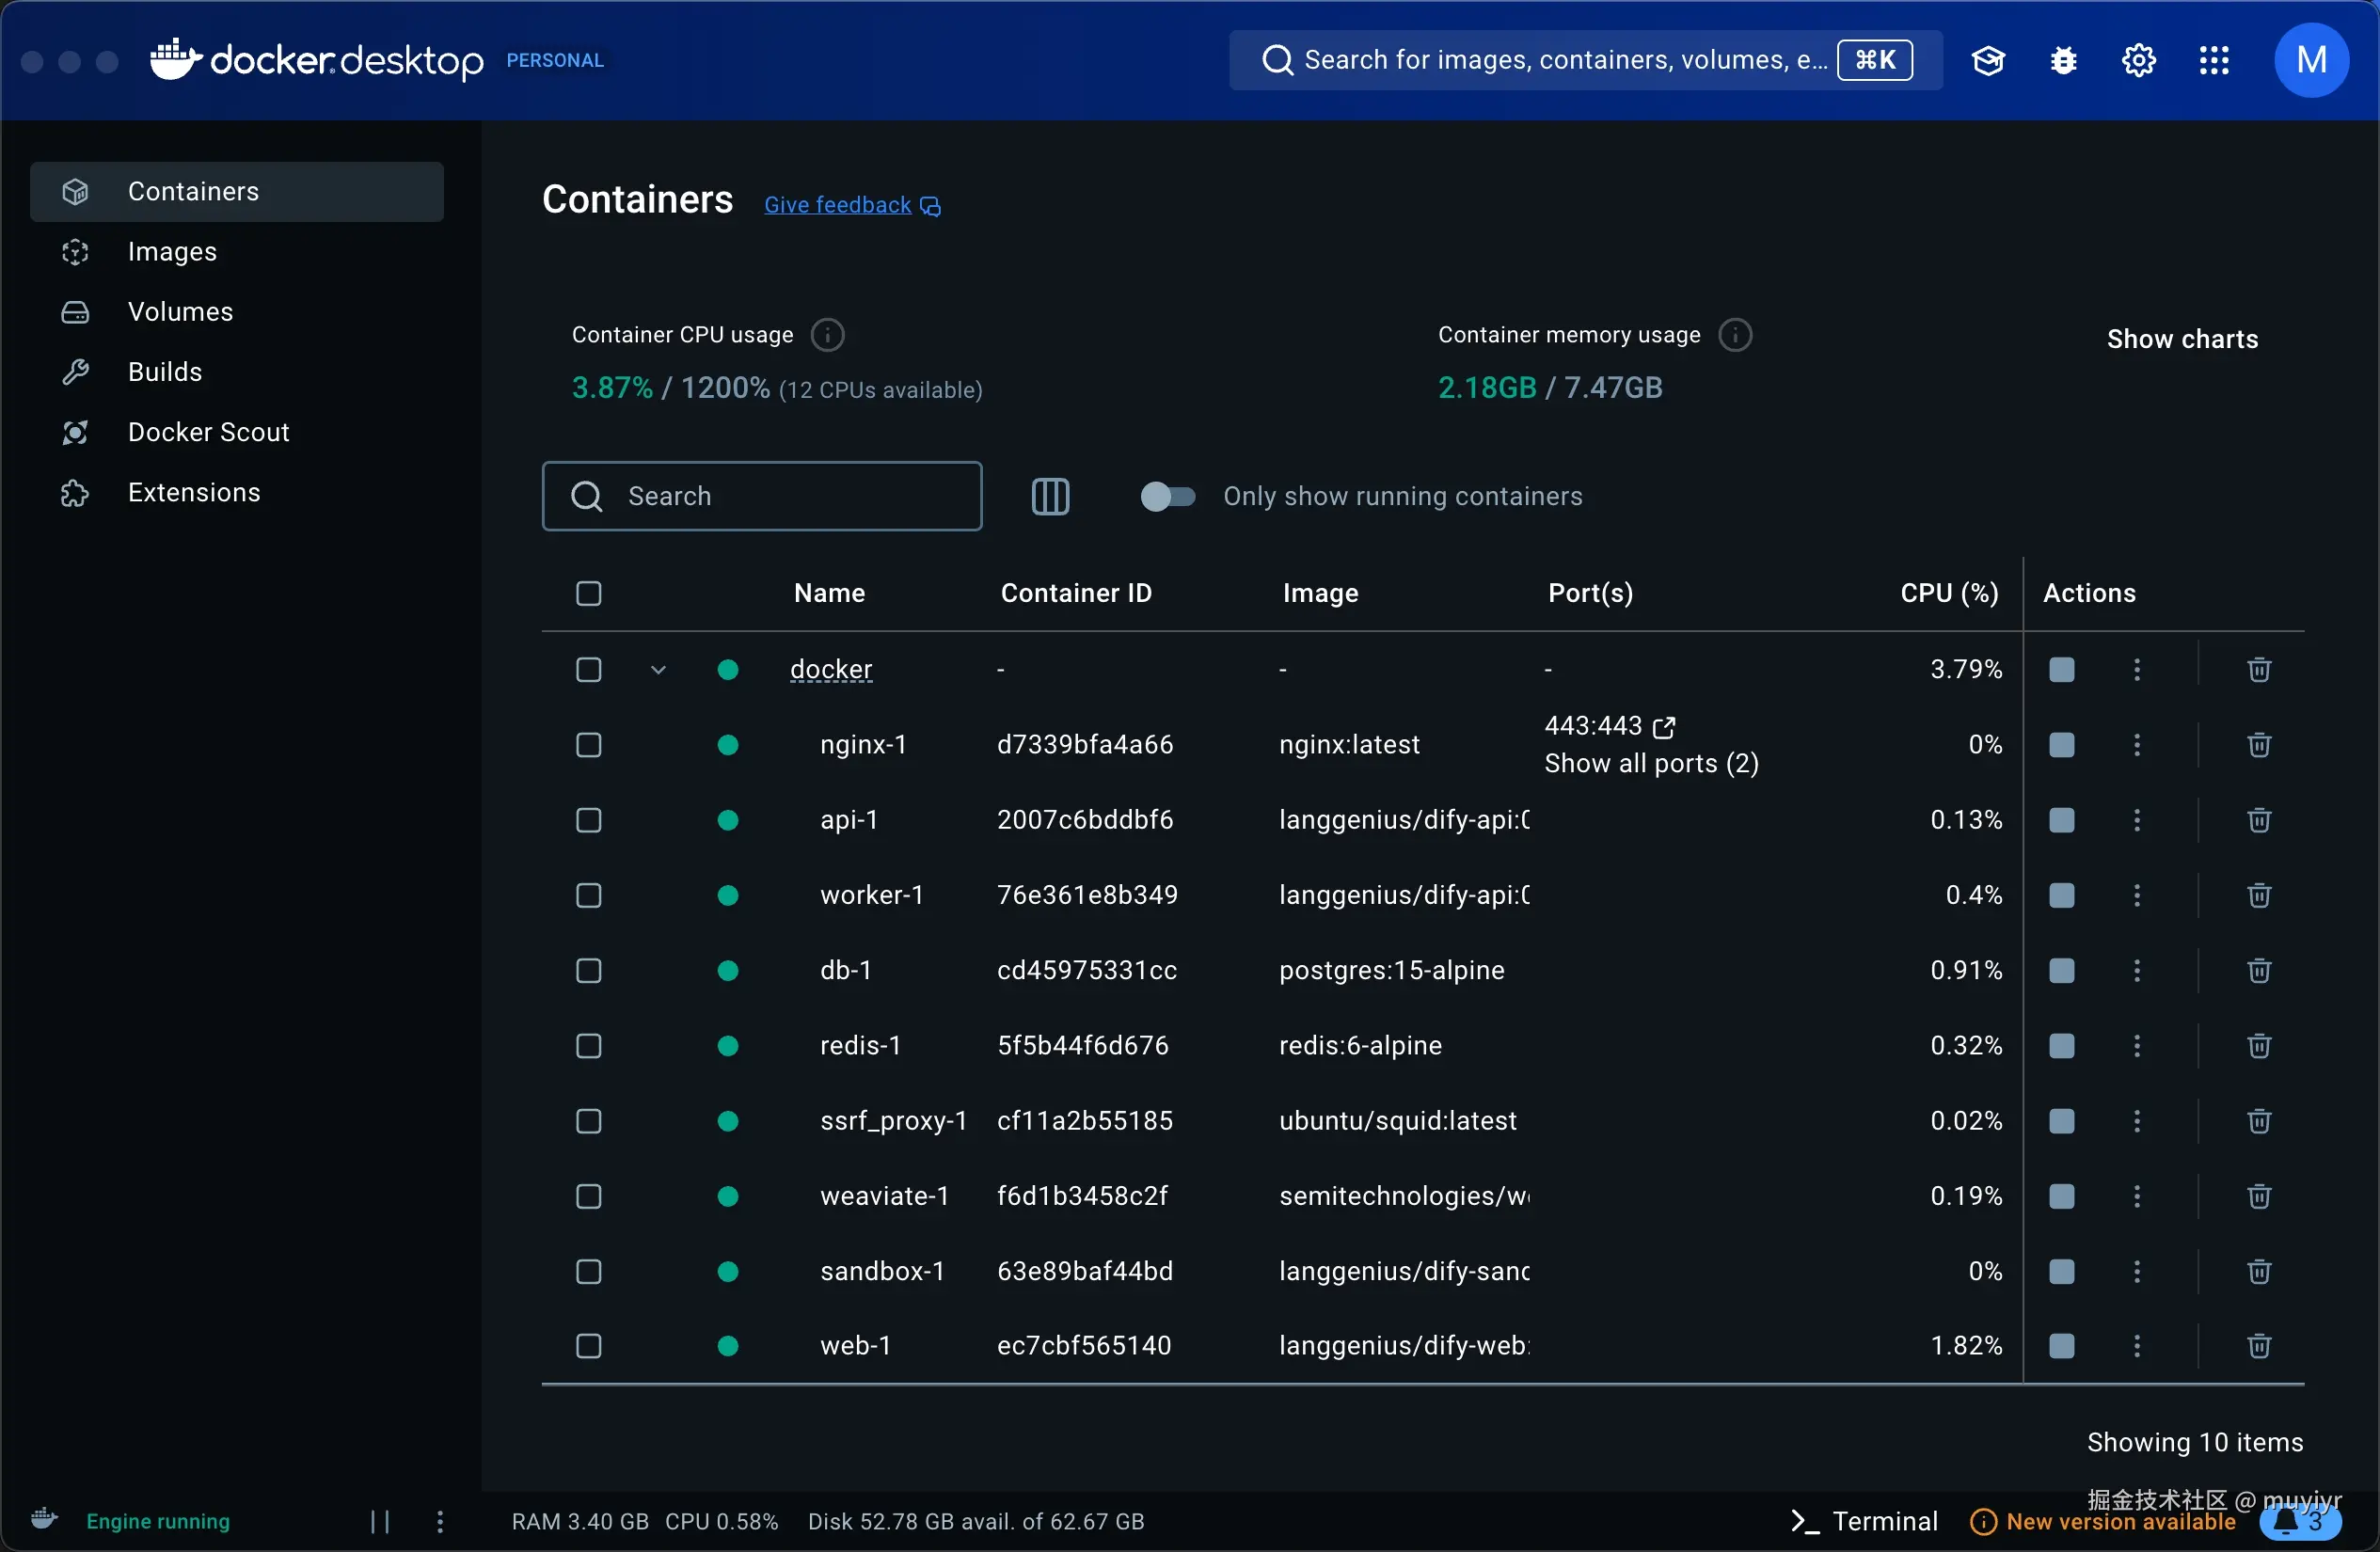Collapse the docker compose group chevron

pos(658,669)
